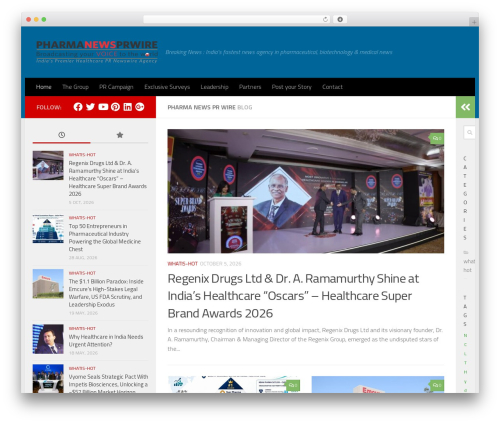Click thumbnail of Vyome Seals post
The width and height of the screenshot is (500, 423).
click(48, 379)
